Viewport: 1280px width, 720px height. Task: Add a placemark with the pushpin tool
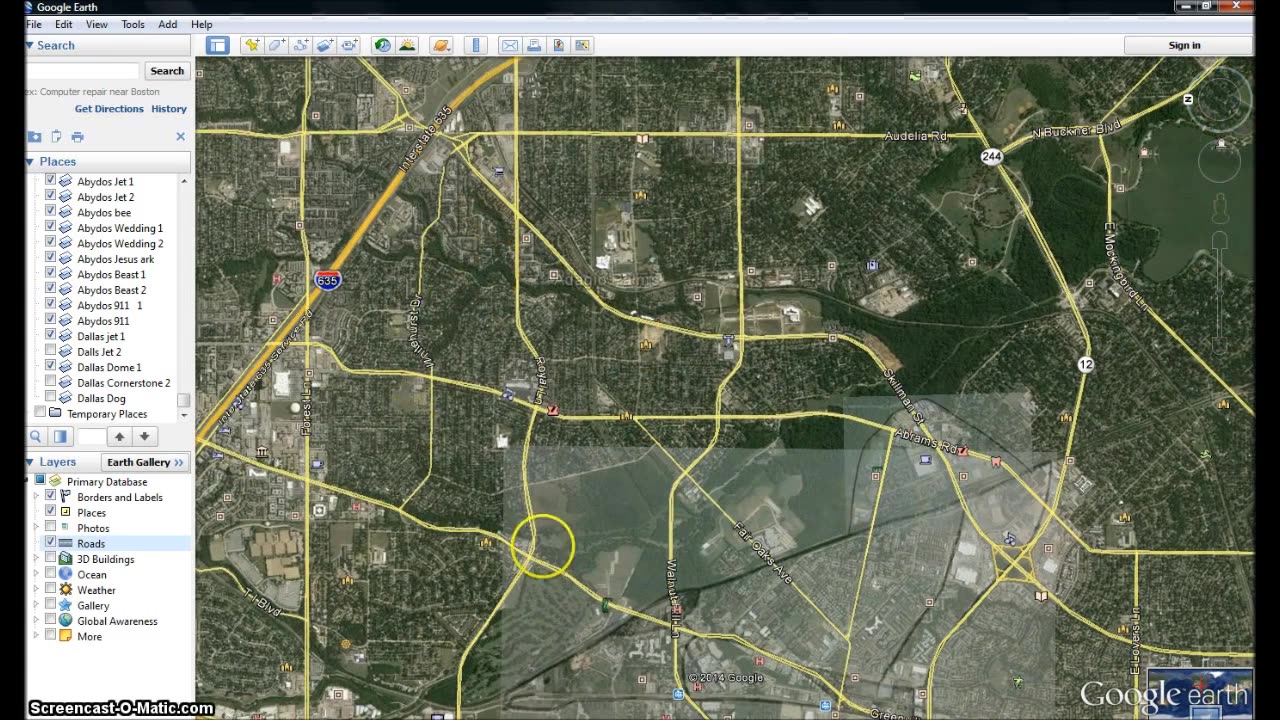pyautogui.click(x=251, y=45)
